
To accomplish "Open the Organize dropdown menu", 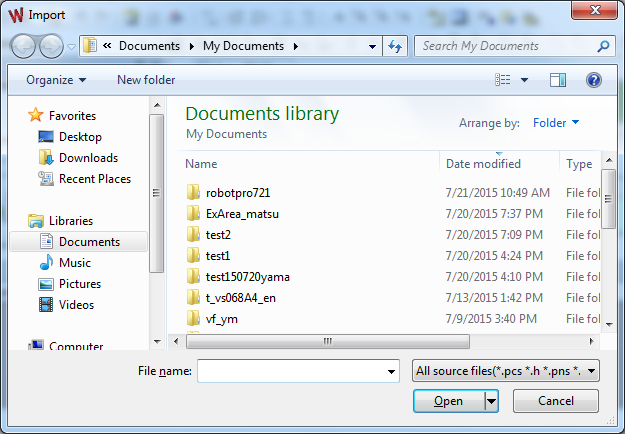I will (x=56, y=80).
